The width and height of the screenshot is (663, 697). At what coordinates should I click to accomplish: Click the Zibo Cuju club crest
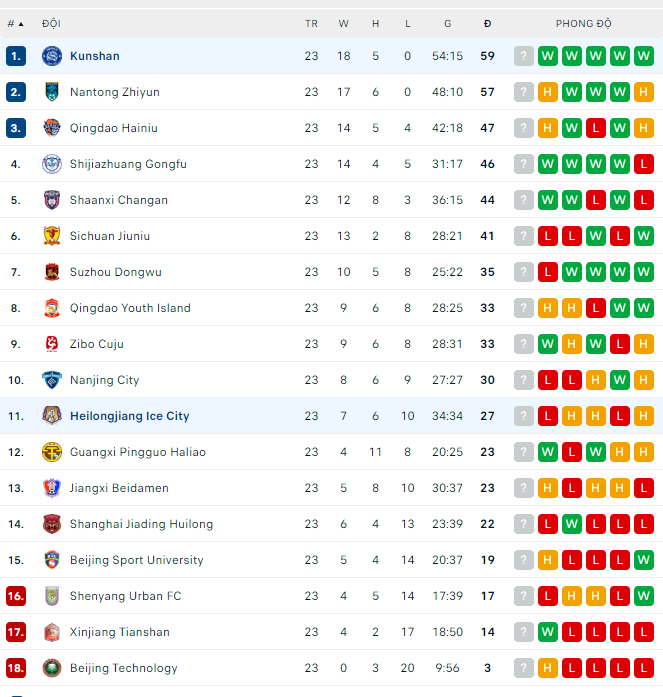(x=52, y=344)
